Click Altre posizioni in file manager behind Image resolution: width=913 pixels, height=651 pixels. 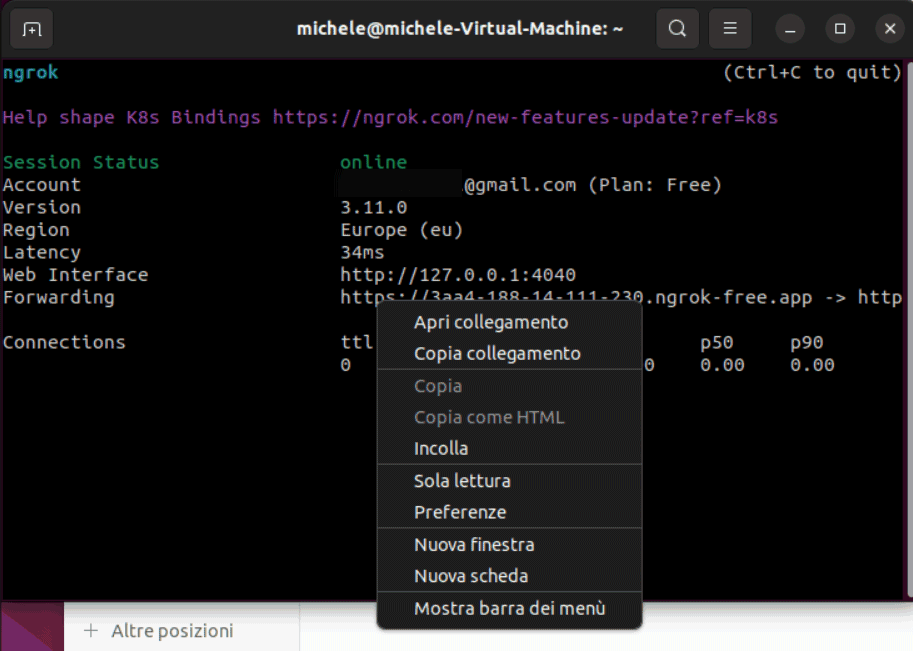click(172, 631)
